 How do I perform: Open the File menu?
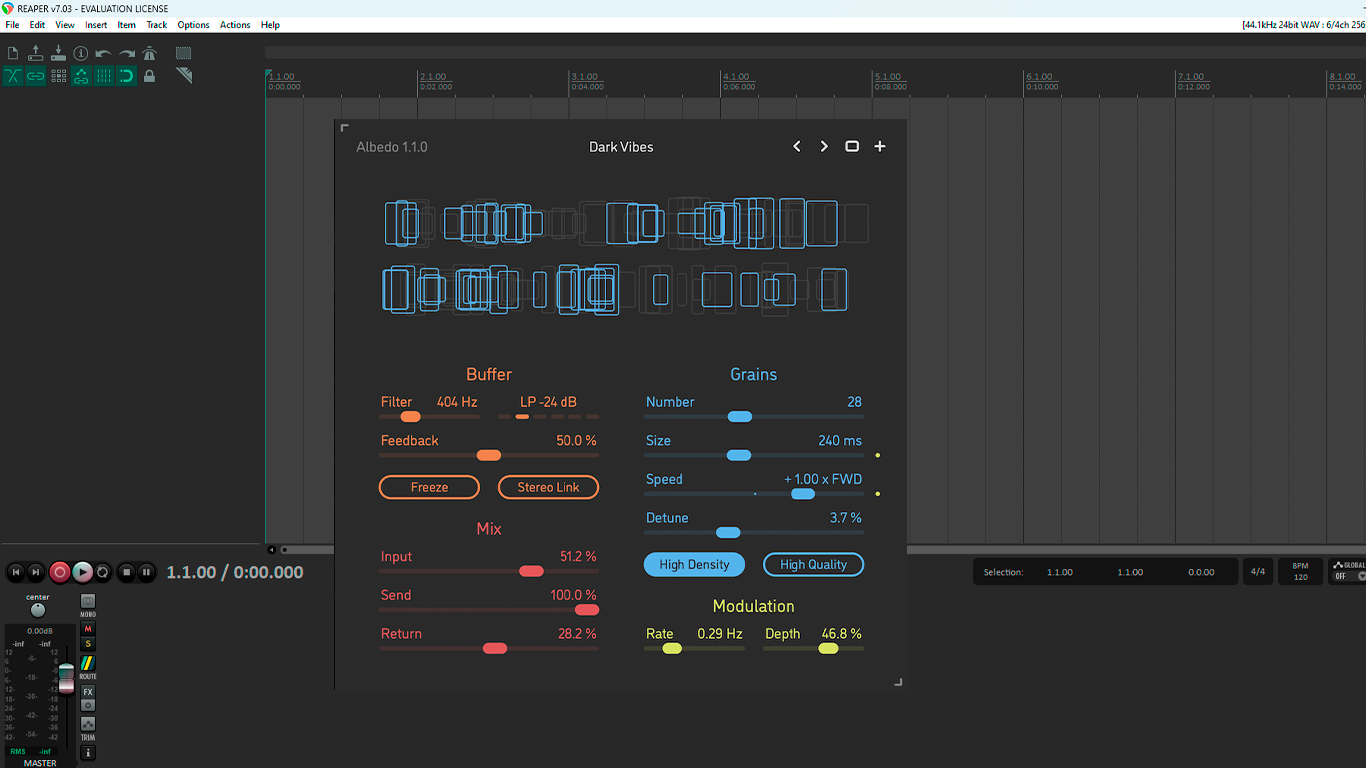click(x=12, y=24)
